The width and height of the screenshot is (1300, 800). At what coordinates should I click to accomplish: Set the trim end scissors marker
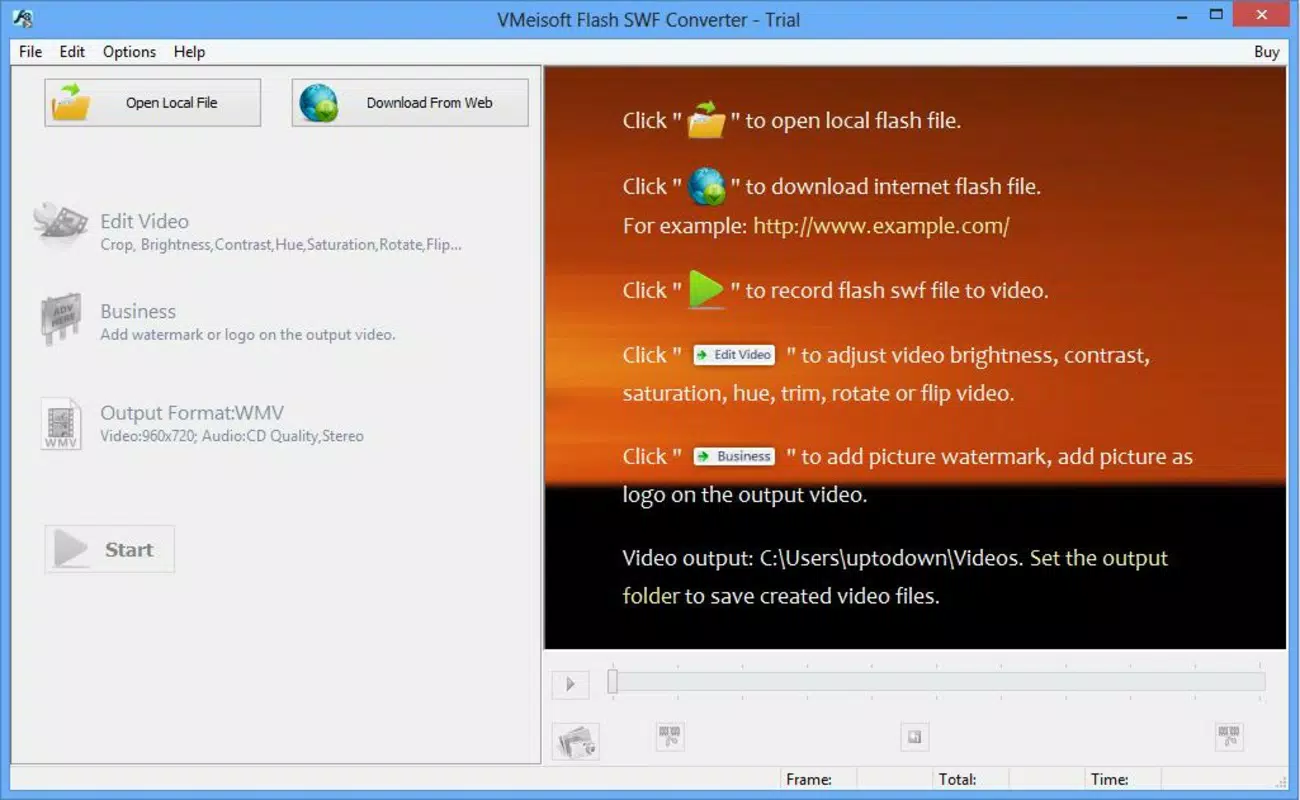[x=1229, y=737]
